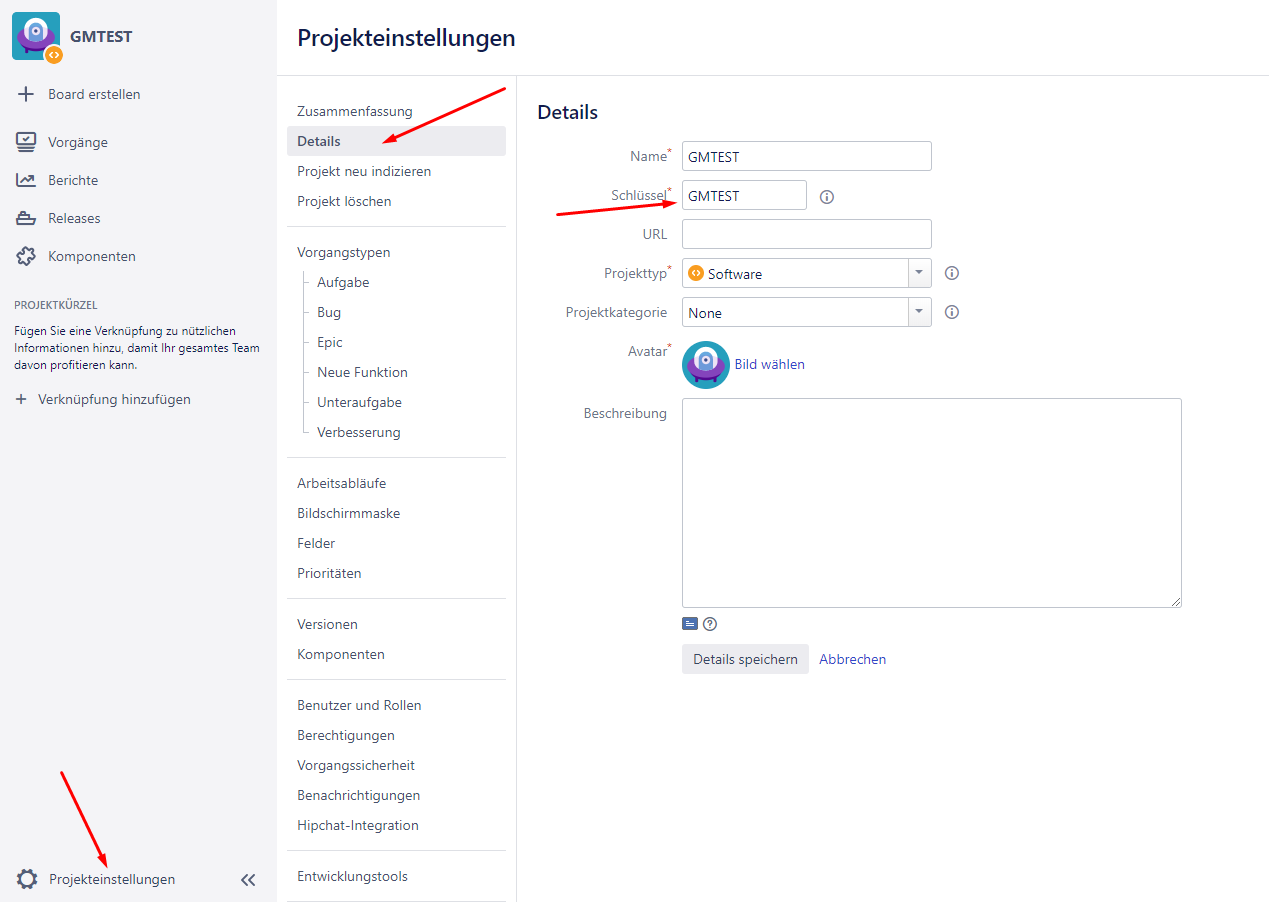Expand the Projektkategorie None dropdown
This screenshot has width=1269, height=902.
coord(919,312)
